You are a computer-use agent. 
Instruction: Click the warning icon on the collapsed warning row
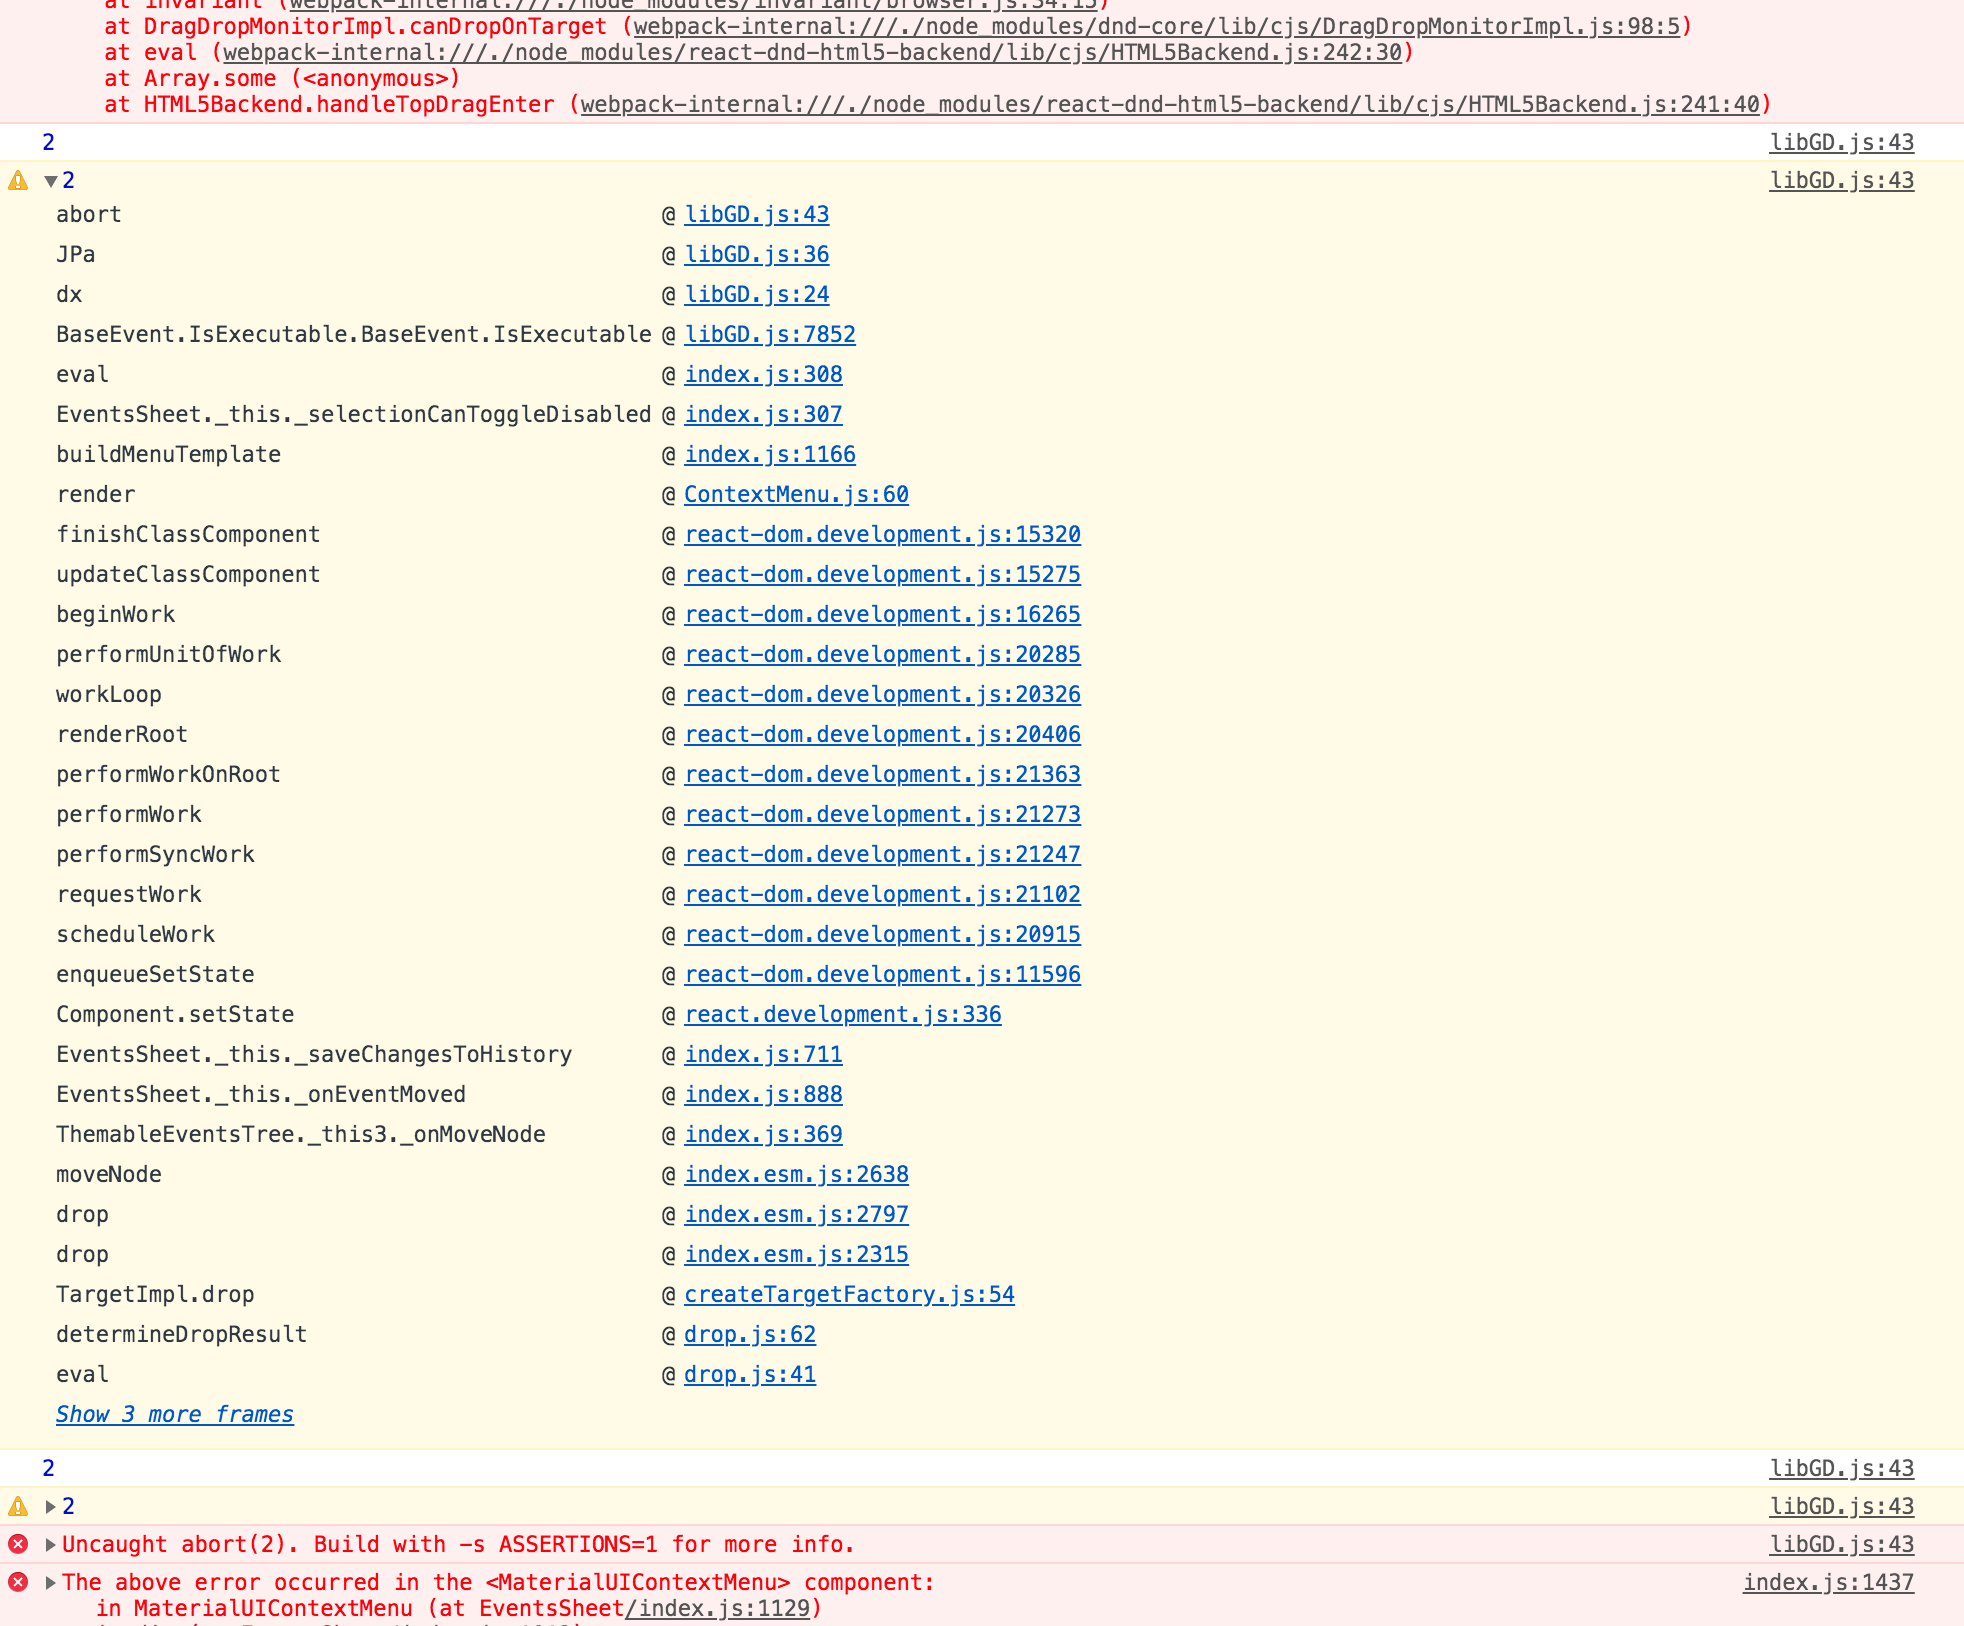pos(17,1506)
